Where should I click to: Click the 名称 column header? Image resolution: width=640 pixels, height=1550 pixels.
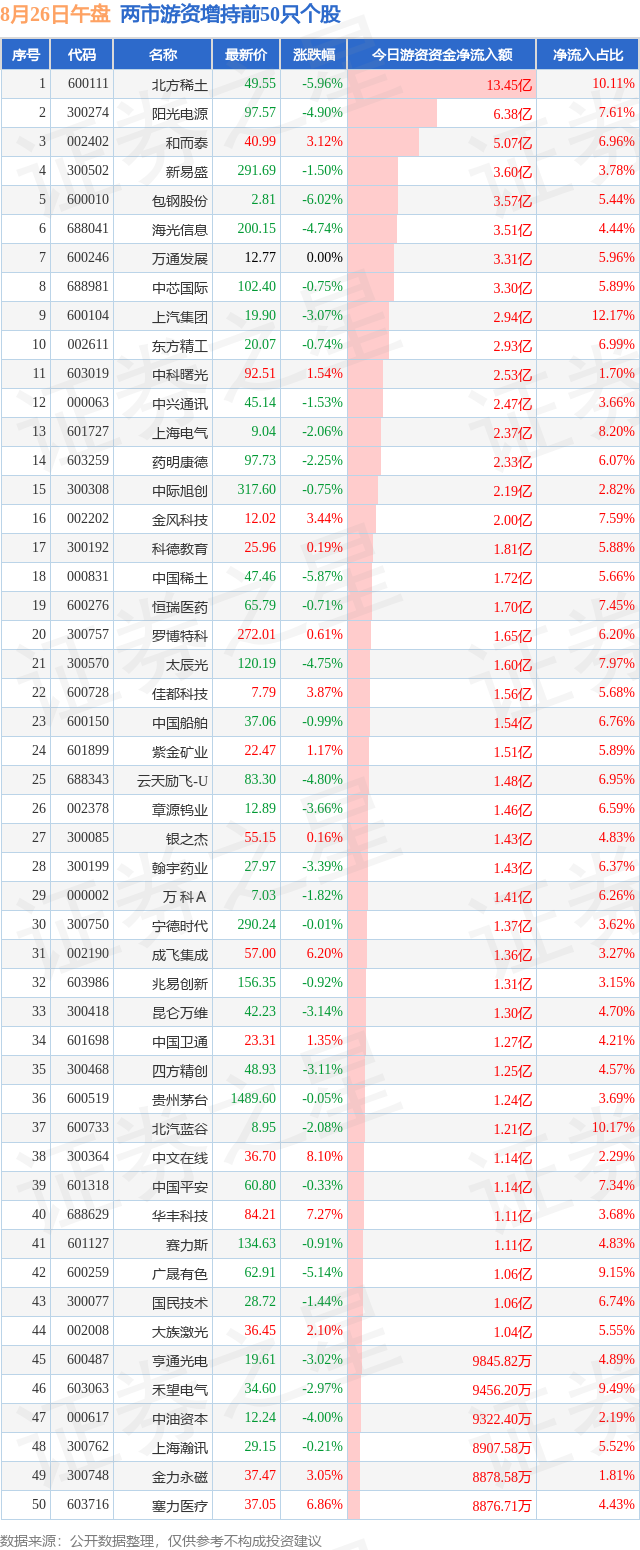[163, 55]
